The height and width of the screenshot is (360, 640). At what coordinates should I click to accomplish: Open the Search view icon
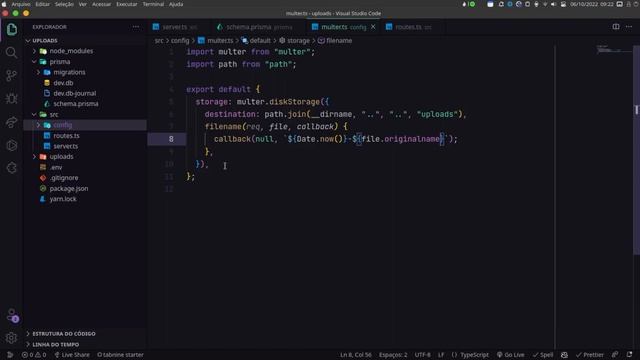point(11,52)
